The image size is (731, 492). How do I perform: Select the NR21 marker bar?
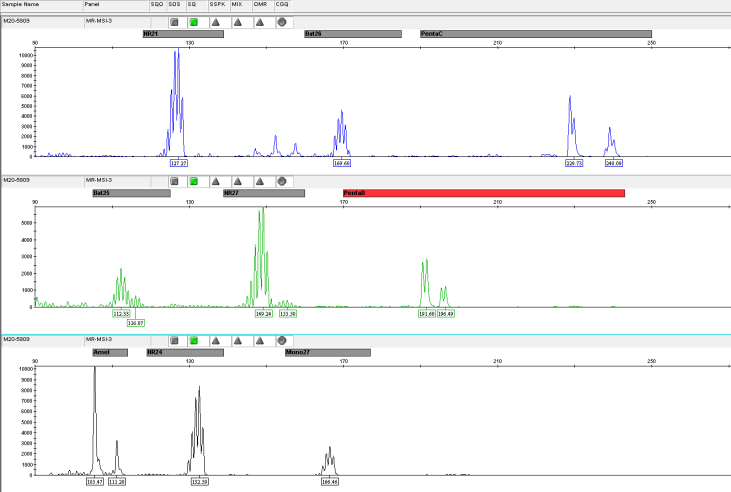182,34
